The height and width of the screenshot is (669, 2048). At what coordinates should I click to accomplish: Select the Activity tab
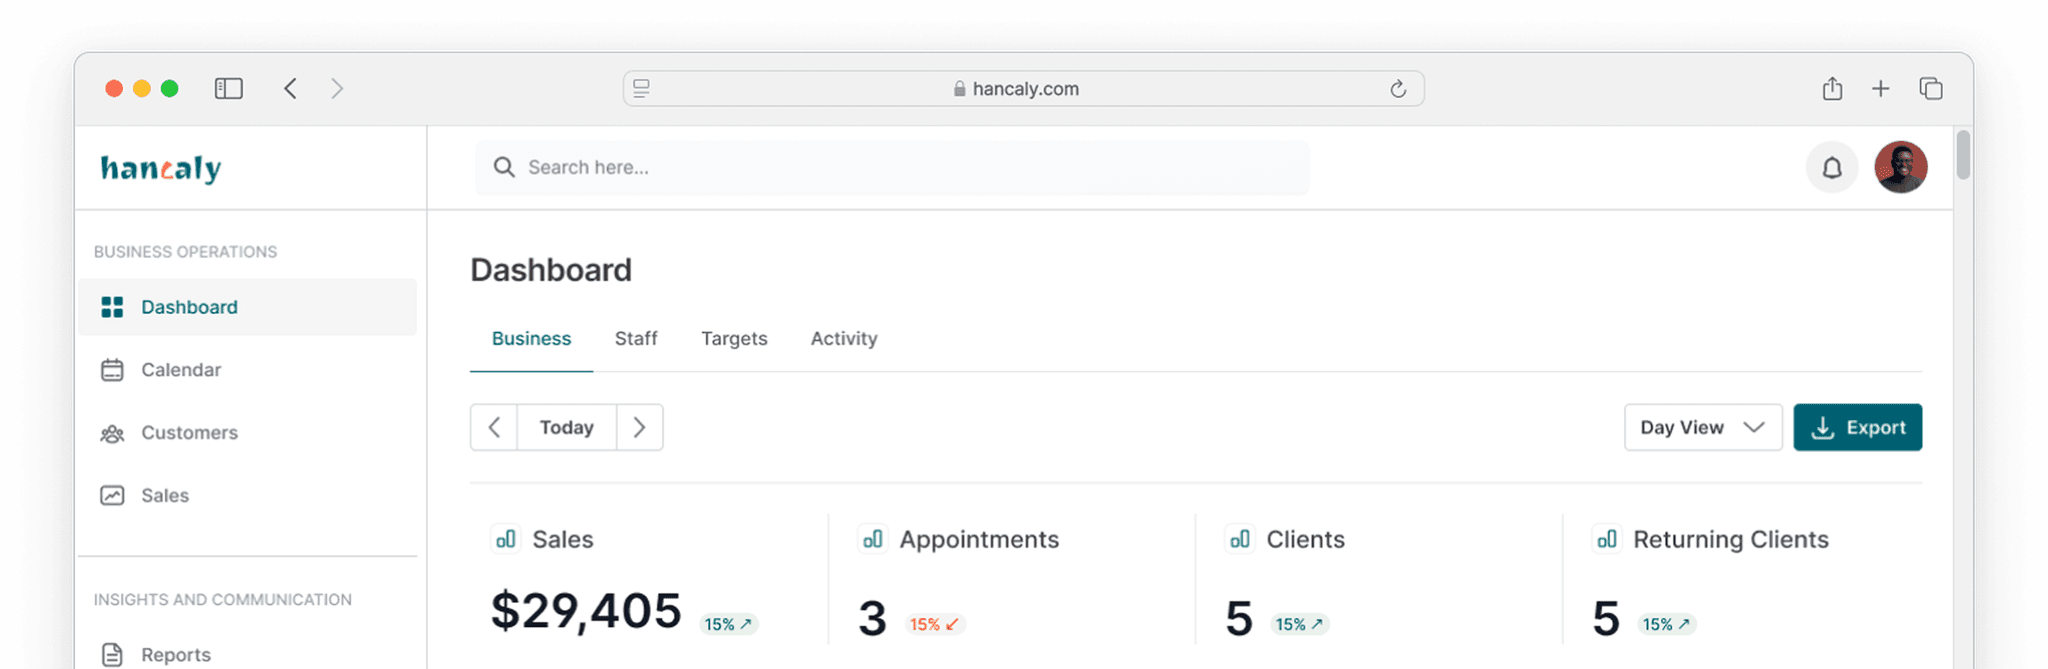click(x=843, y=339)
